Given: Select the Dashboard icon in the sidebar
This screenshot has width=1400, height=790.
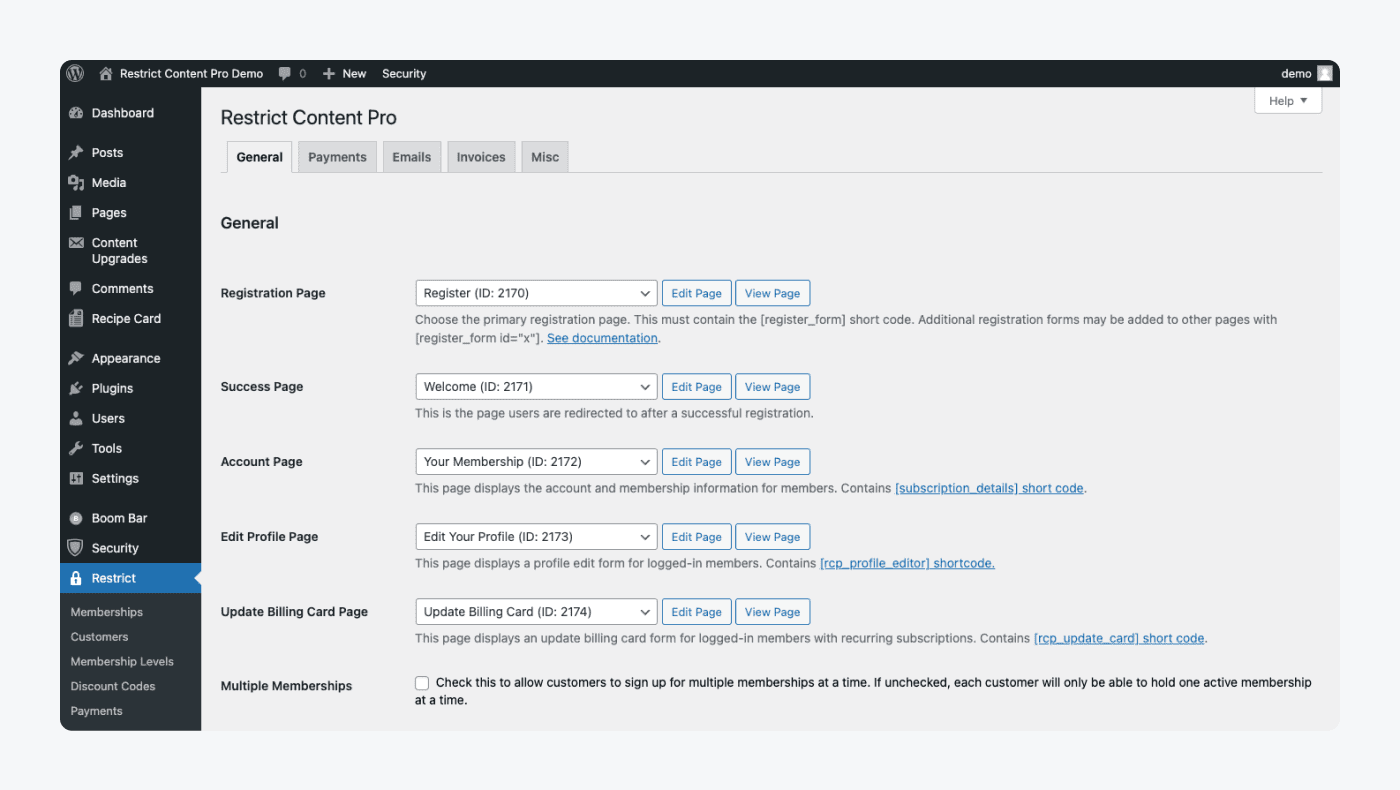Looking at the screenshot, I should (x=78, y=112).
